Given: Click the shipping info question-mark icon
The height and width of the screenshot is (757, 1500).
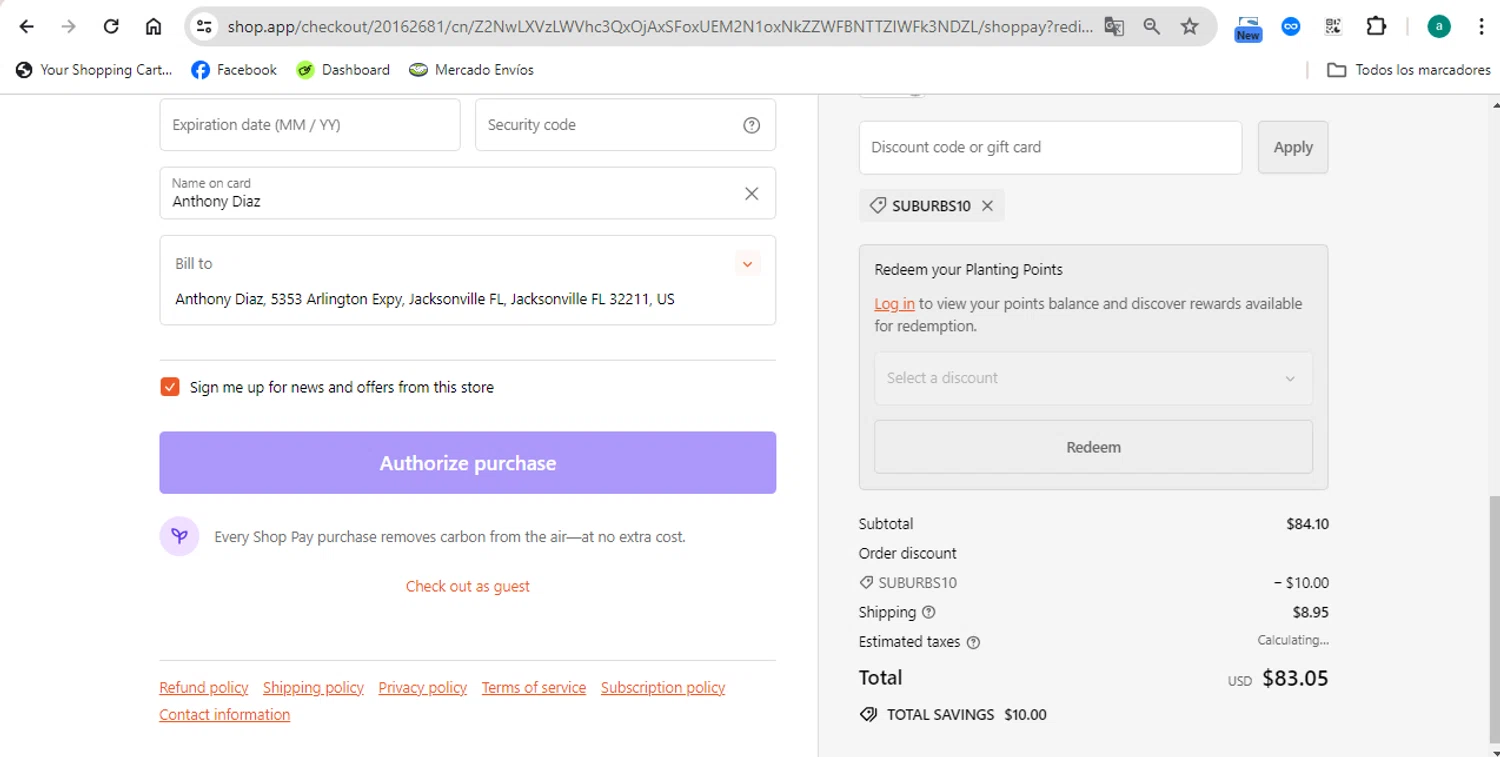Looking at the screenshot, I should (929, 612).
